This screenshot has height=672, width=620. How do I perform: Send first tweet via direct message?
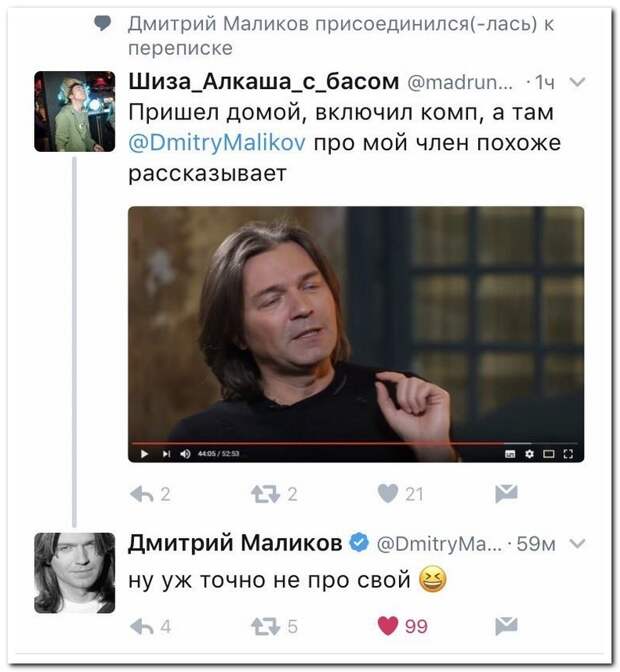[x=506, y=494]
